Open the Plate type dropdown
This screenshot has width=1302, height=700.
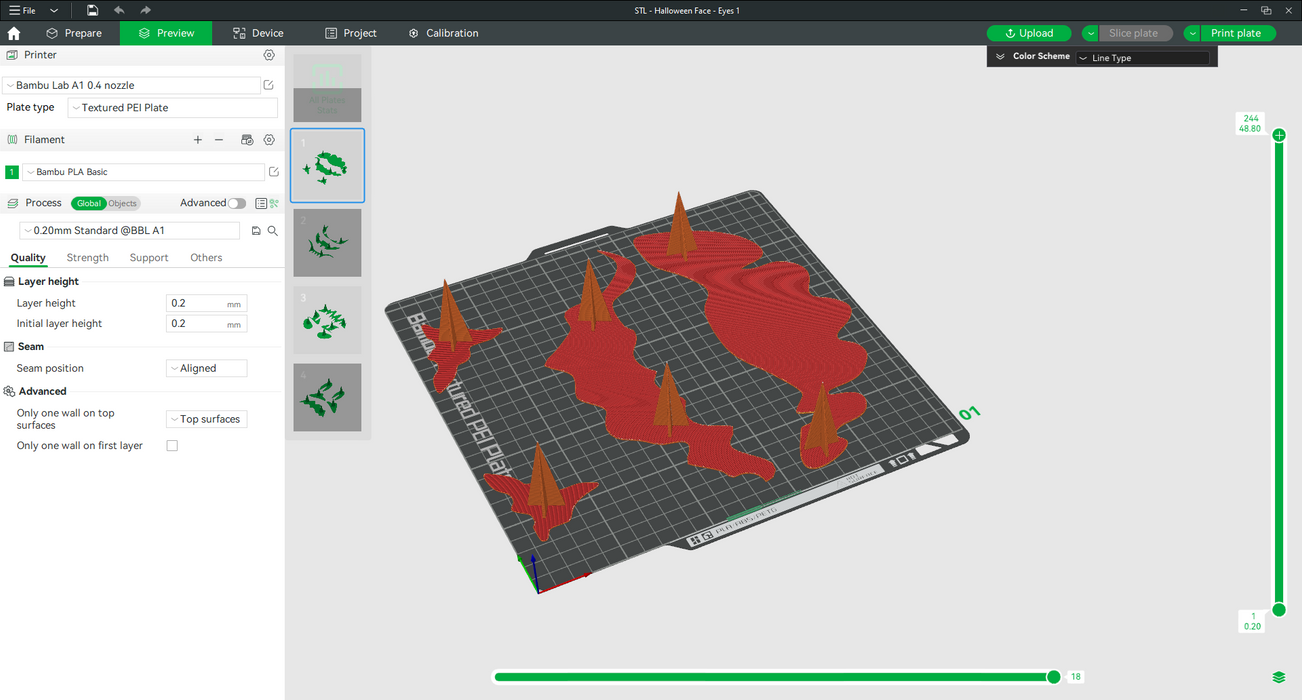(x=171, y=108)
